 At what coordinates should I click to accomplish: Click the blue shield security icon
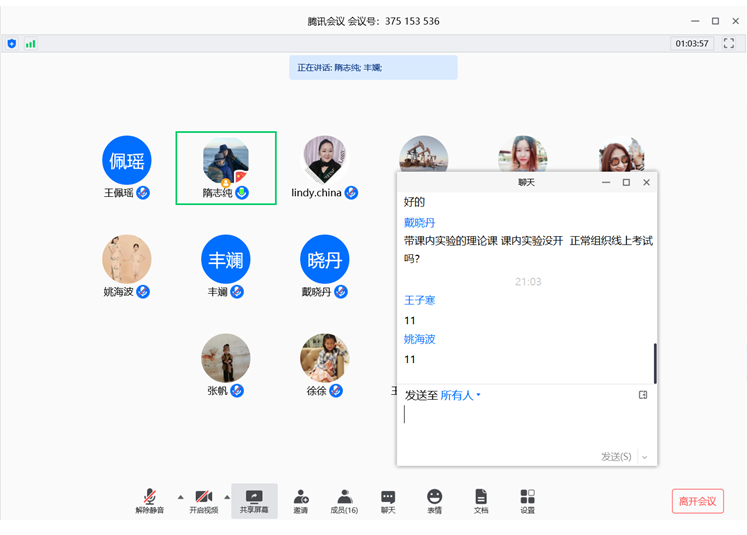[12, 44]
